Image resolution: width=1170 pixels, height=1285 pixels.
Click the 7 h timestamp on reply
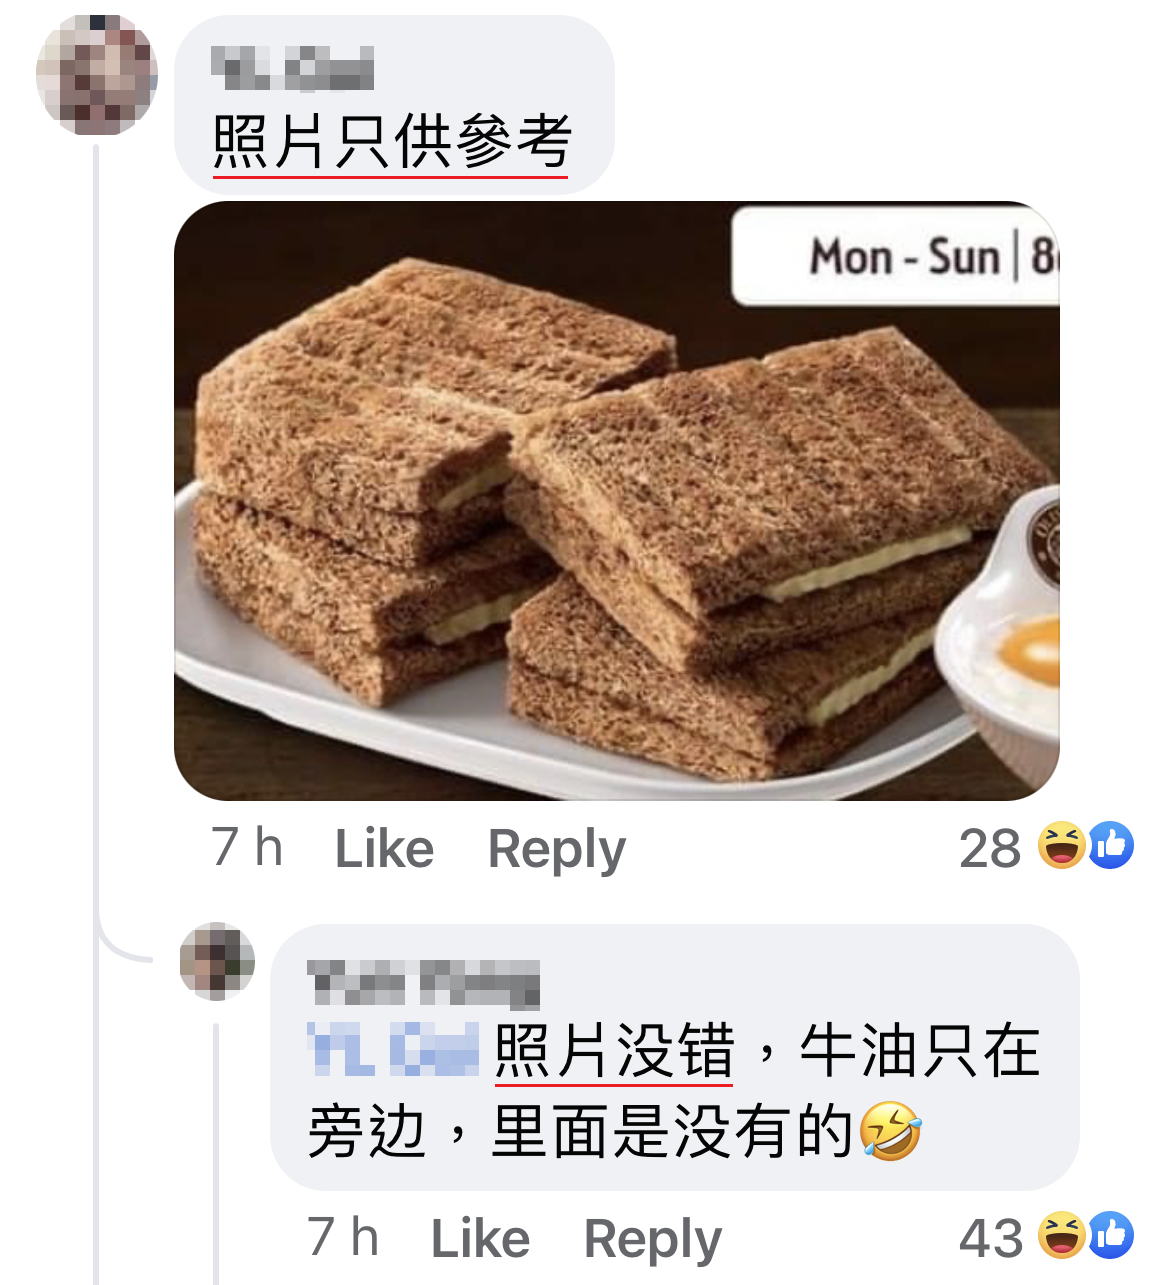click(x=343, y=1237)
